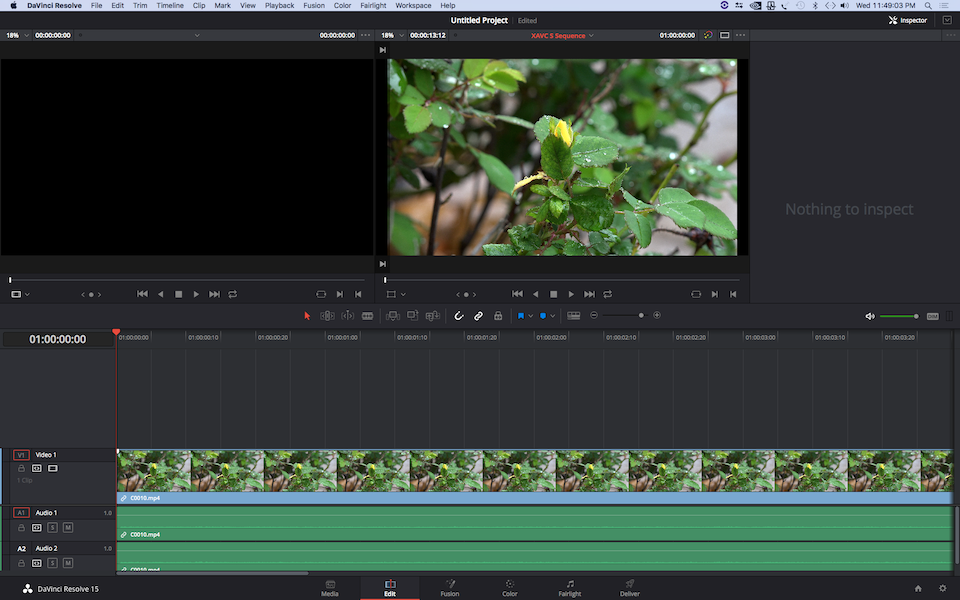
Task: Mute audio with the speaker icon
Action: [869, 317]
